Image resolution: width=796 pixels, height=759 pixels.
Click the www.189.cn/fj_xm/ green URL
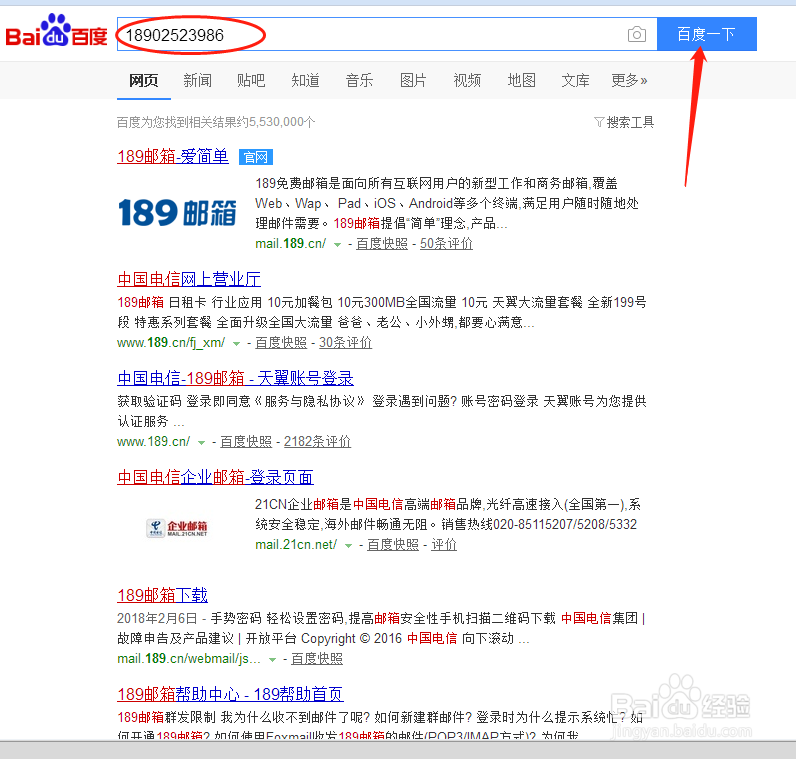click(x=171, y=343)
